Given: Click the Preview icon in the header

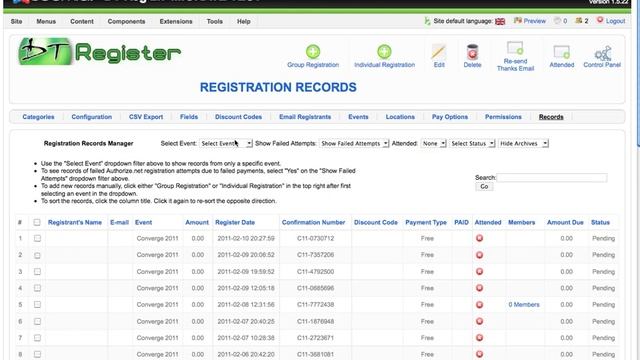Looking at the screenshot, I should click(518, 20).
